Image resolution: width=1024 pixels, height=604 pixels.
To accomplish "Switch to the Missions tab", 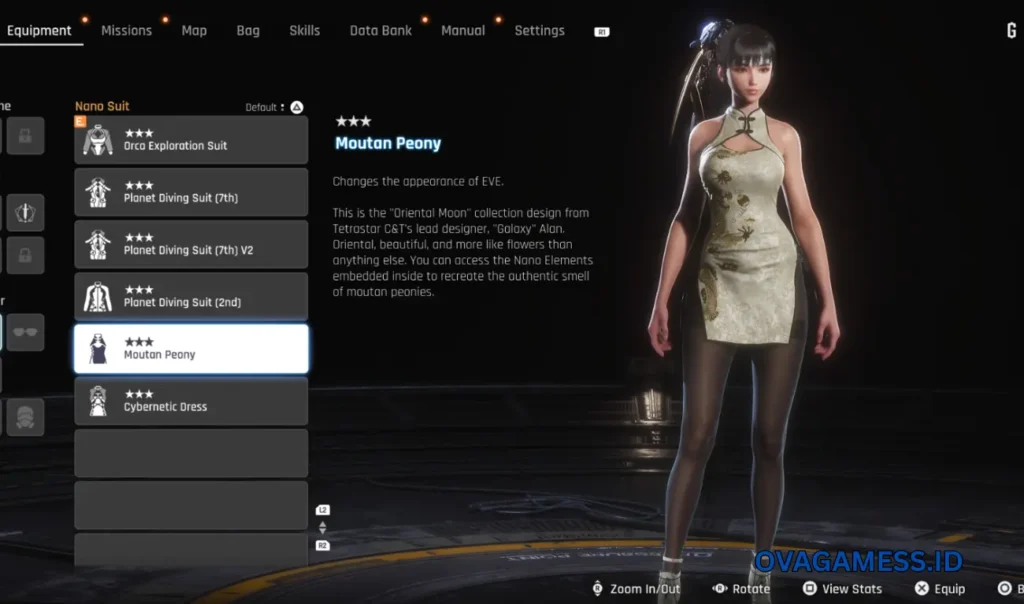I will (126, 30).
